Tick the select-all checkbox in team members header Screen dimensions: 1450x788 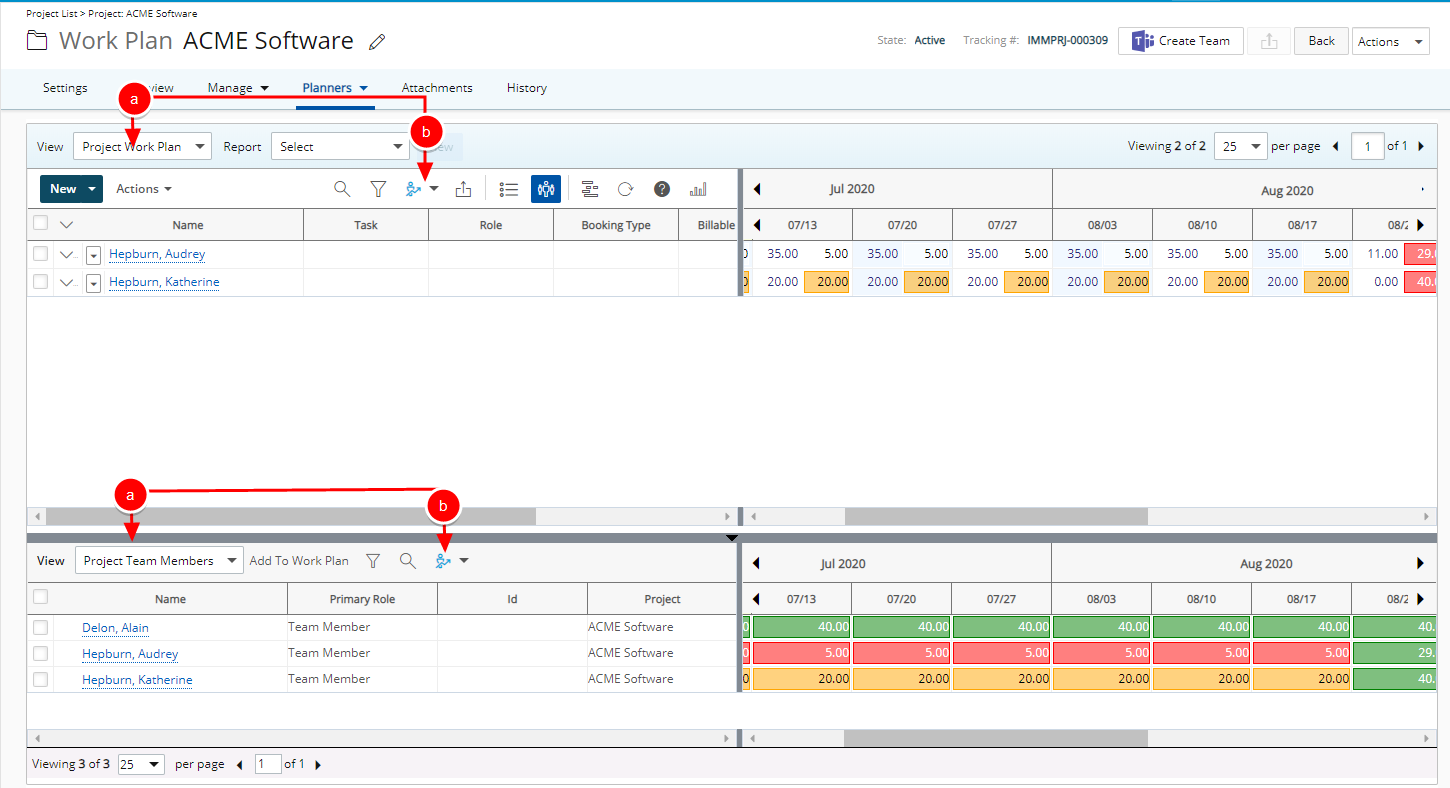coord(40,597)
